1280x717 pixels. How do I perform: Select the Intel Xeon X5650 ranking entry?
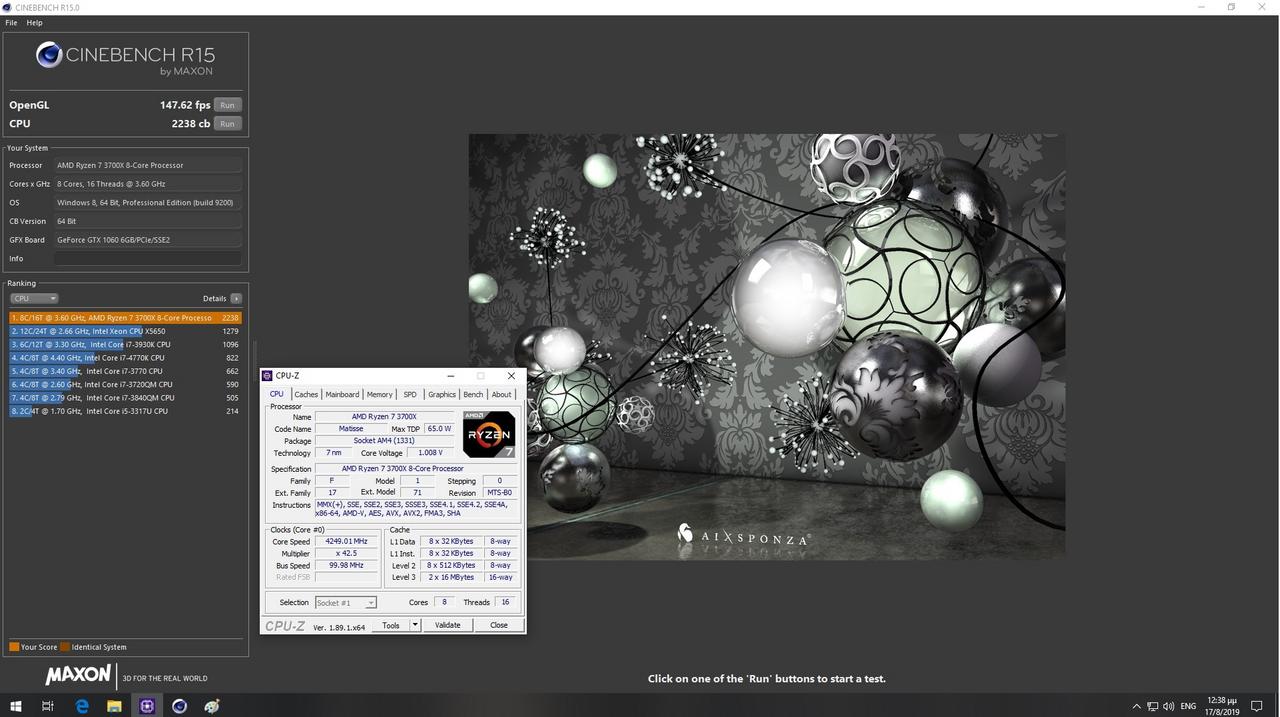(x=125, y=331)
